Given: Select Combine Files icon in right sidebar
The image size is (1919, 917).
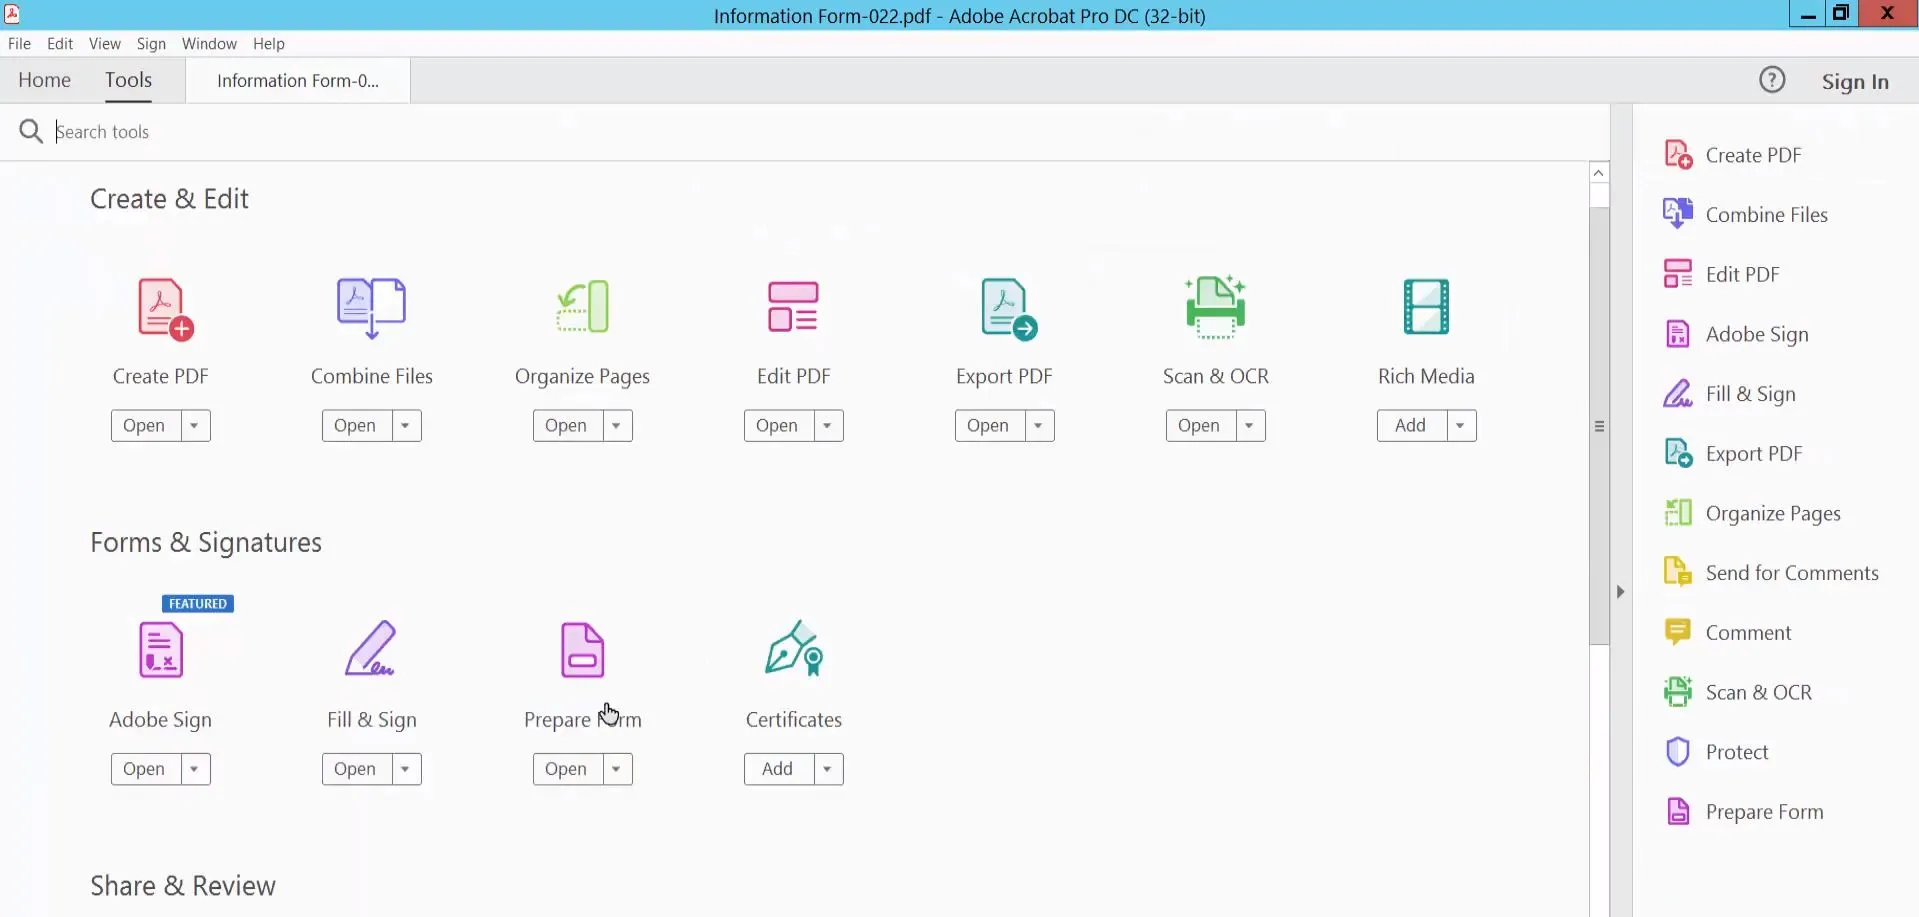Looking at the screenshot, I should pos(1678,214).
